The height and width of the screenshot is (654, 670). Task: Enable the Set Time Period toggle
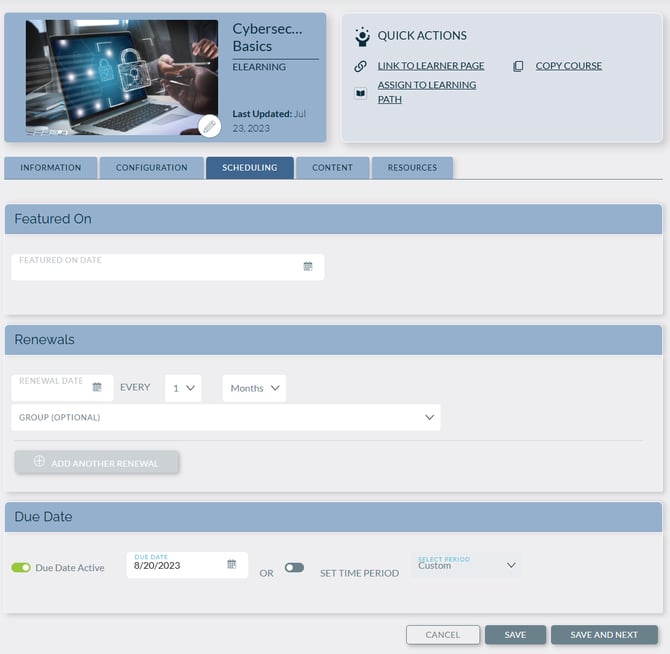pos(294,568)
